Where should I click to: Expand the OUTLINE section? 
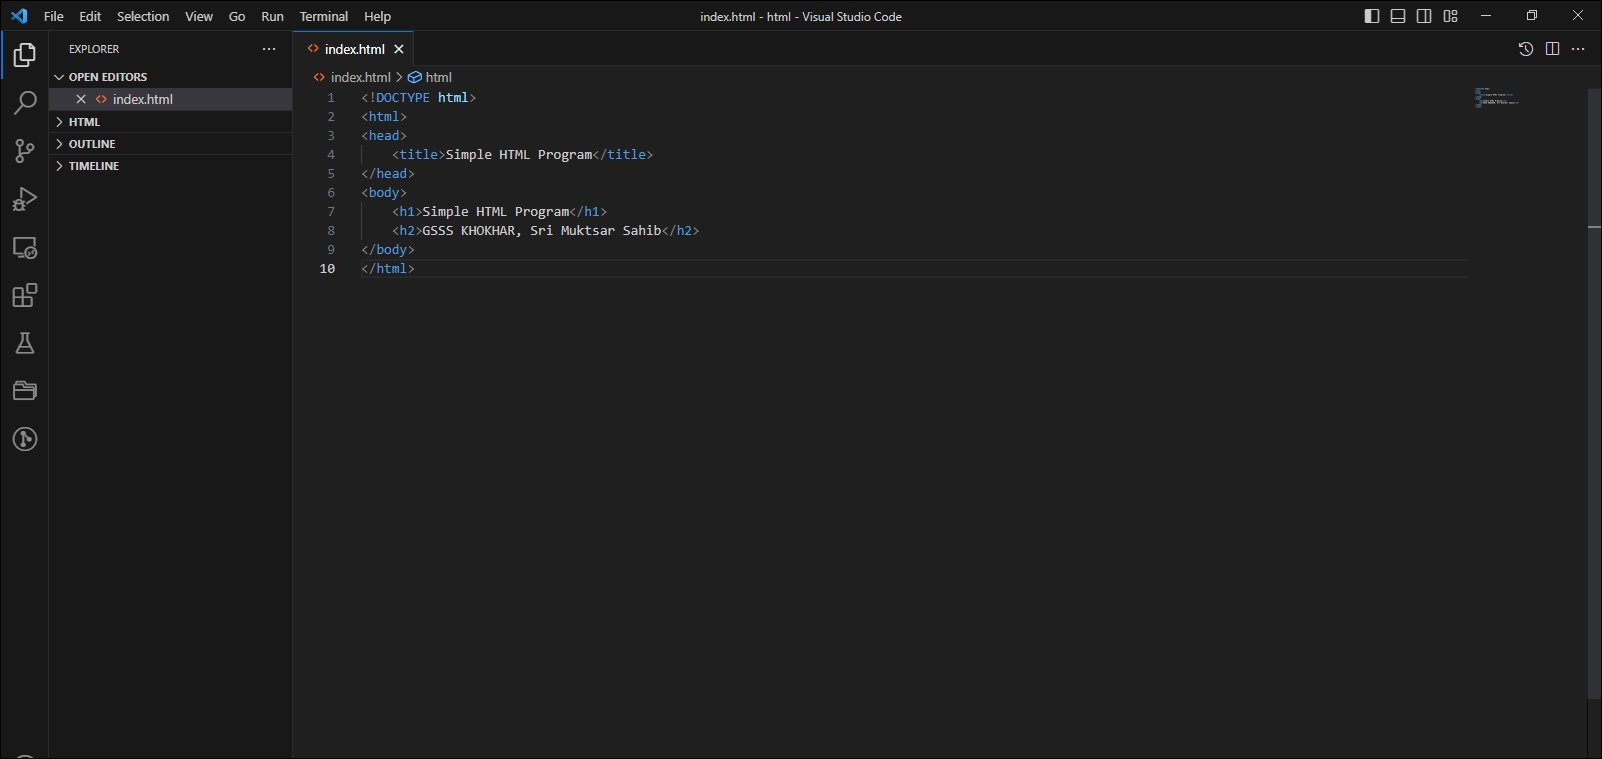[x=92, y=144]
